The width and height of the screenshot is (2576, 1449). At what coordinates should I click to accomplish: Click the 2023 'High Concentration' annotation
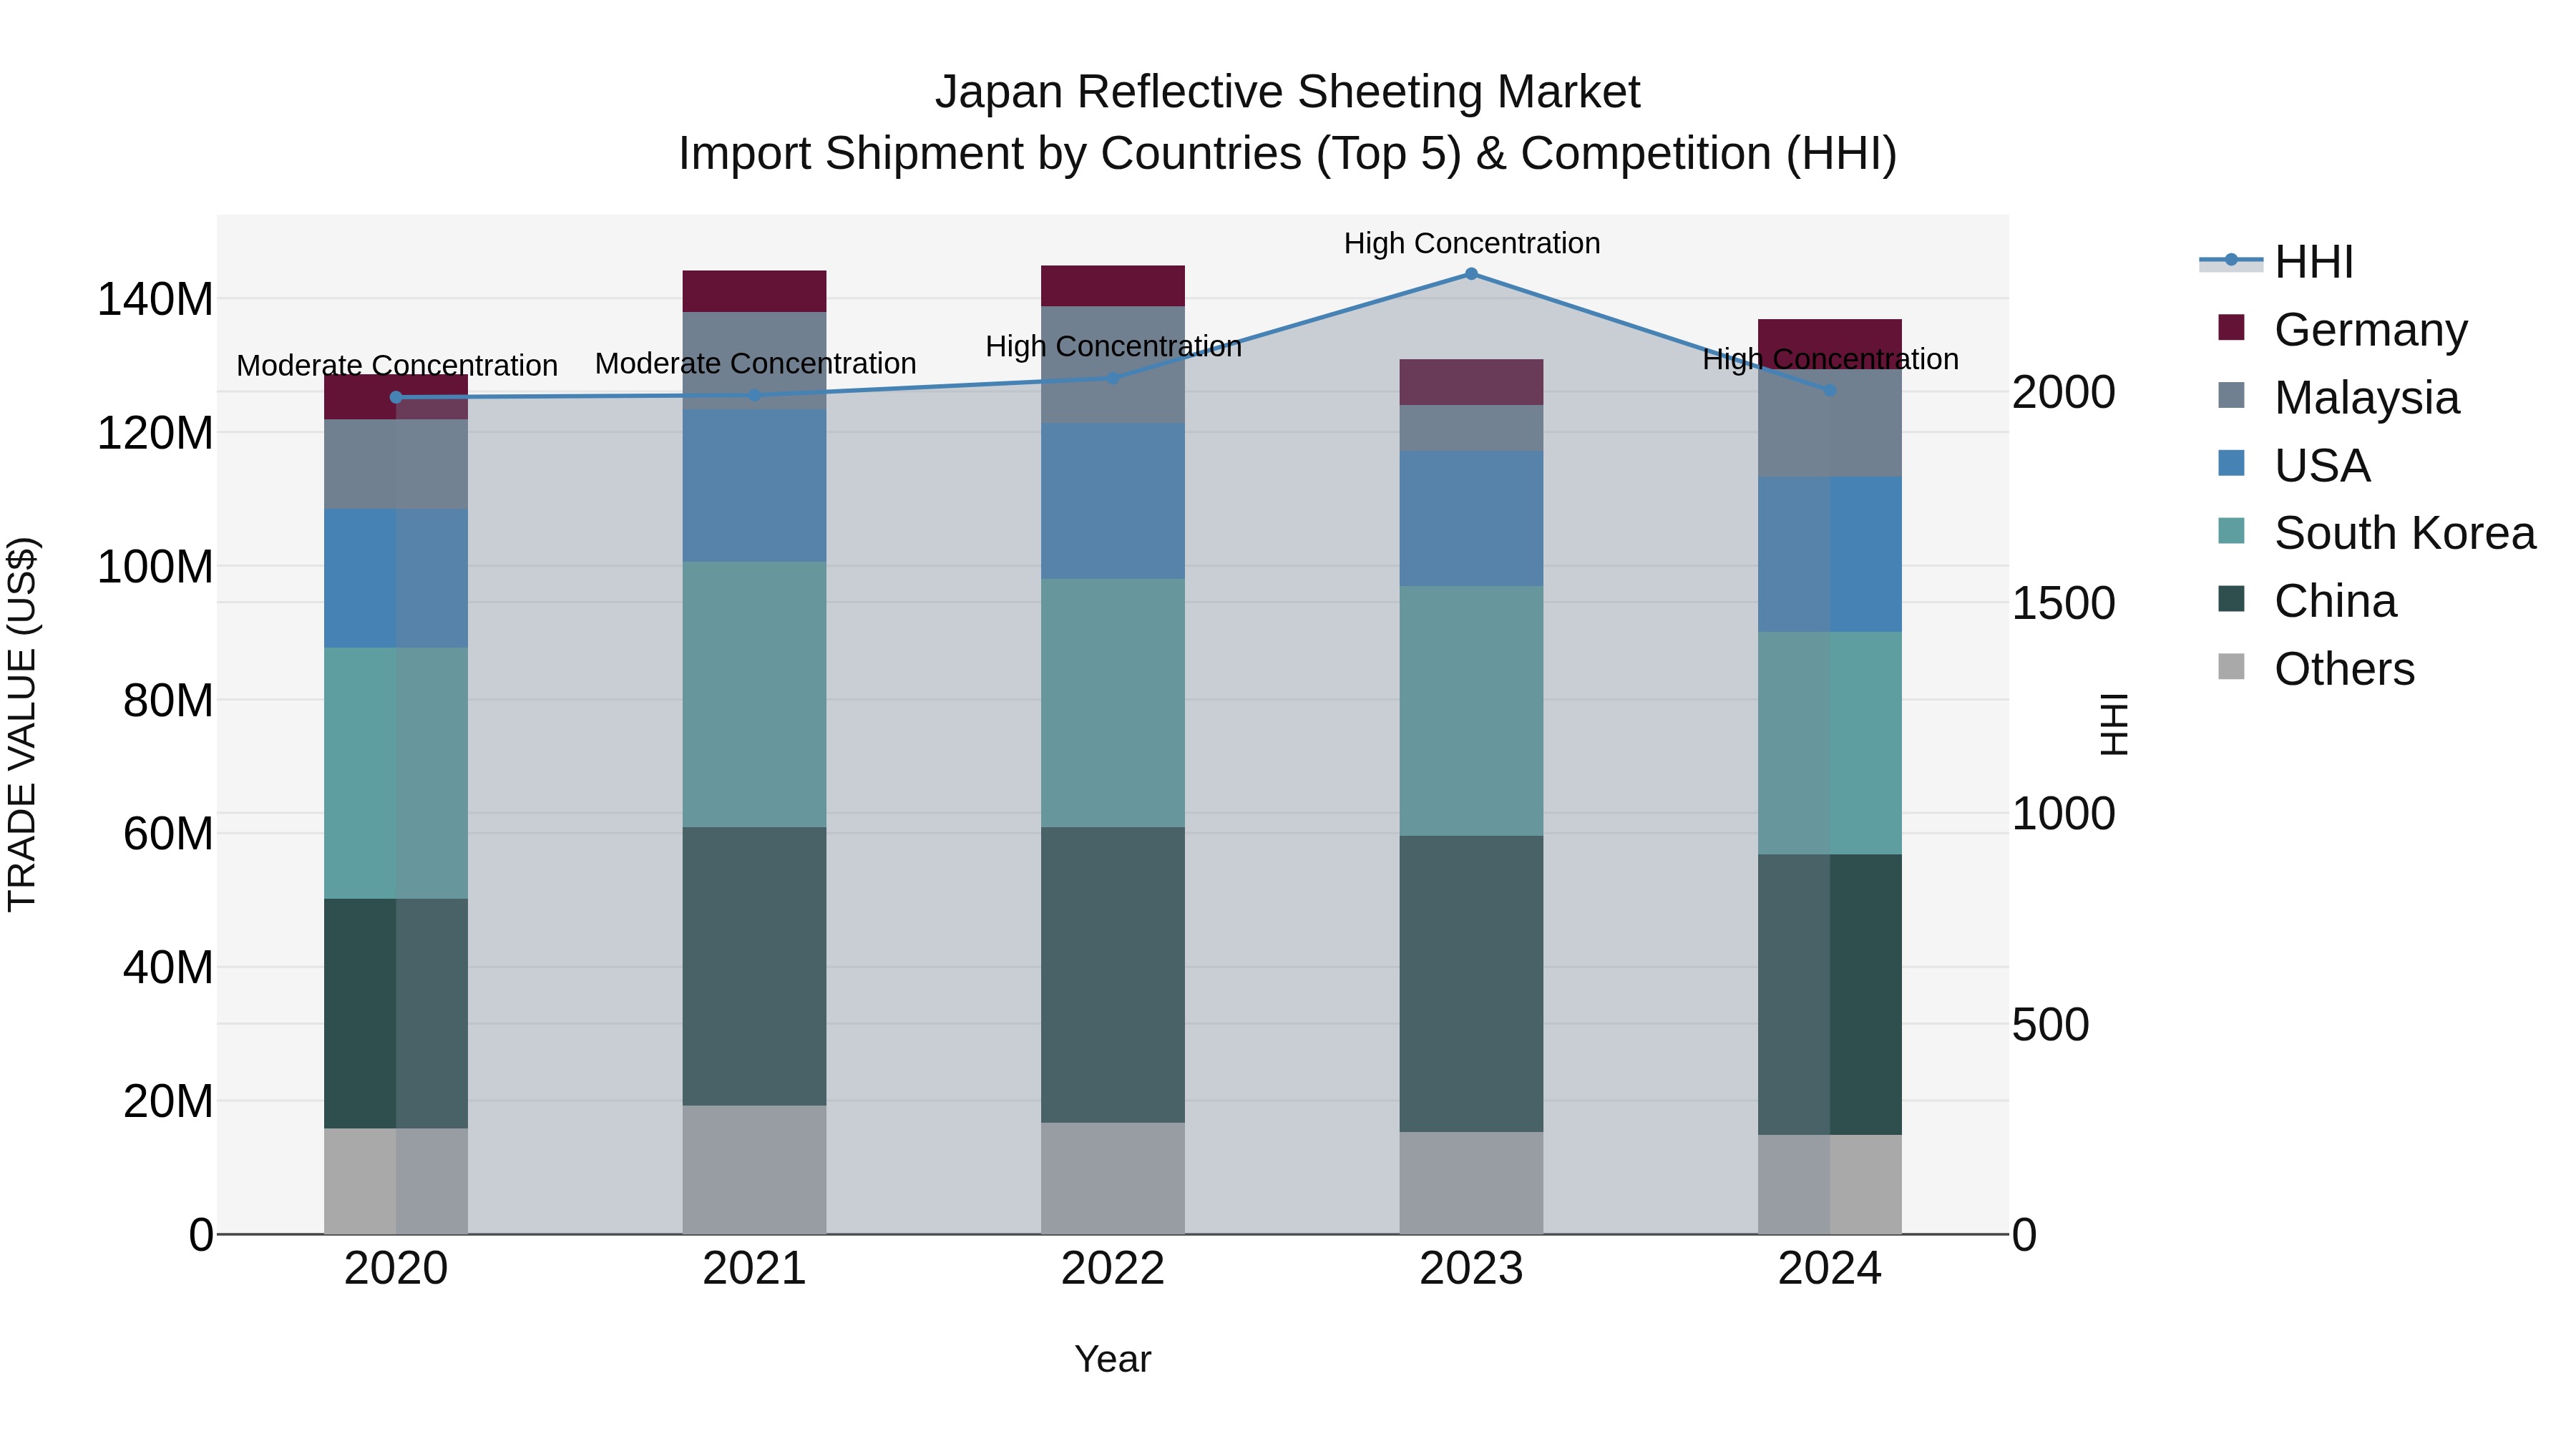pyautogui.click(x=1472, y=243)
